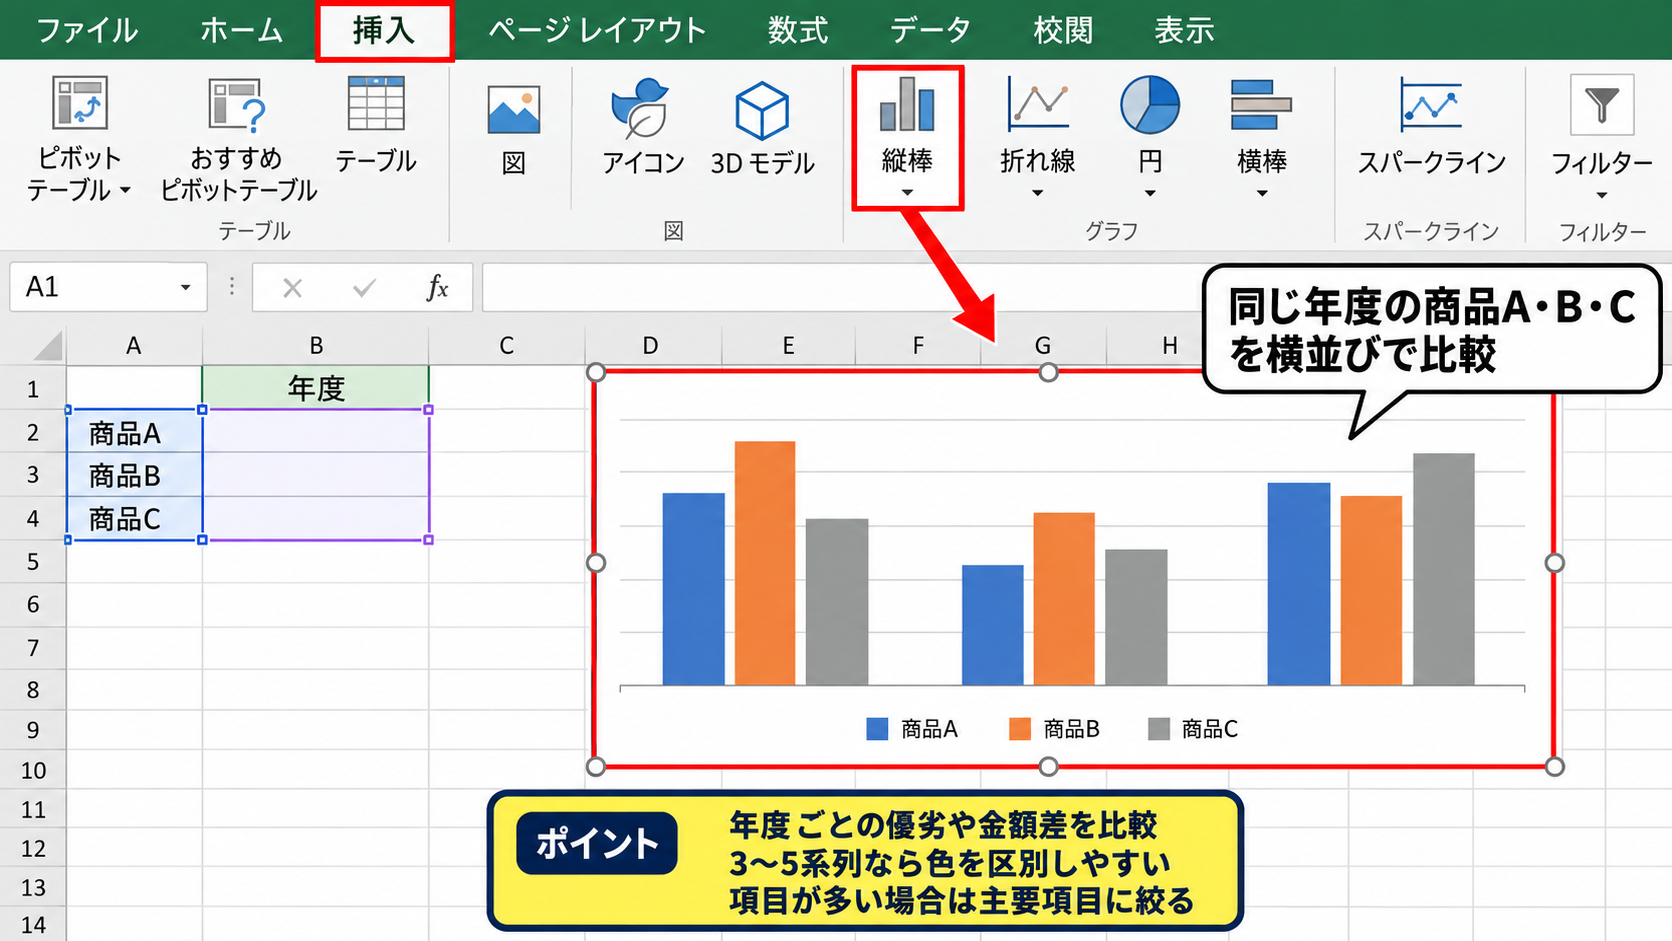
Task: Expand the フィルター dropdown arrow
Action: pyautogui.click(x=1602, y=195)
